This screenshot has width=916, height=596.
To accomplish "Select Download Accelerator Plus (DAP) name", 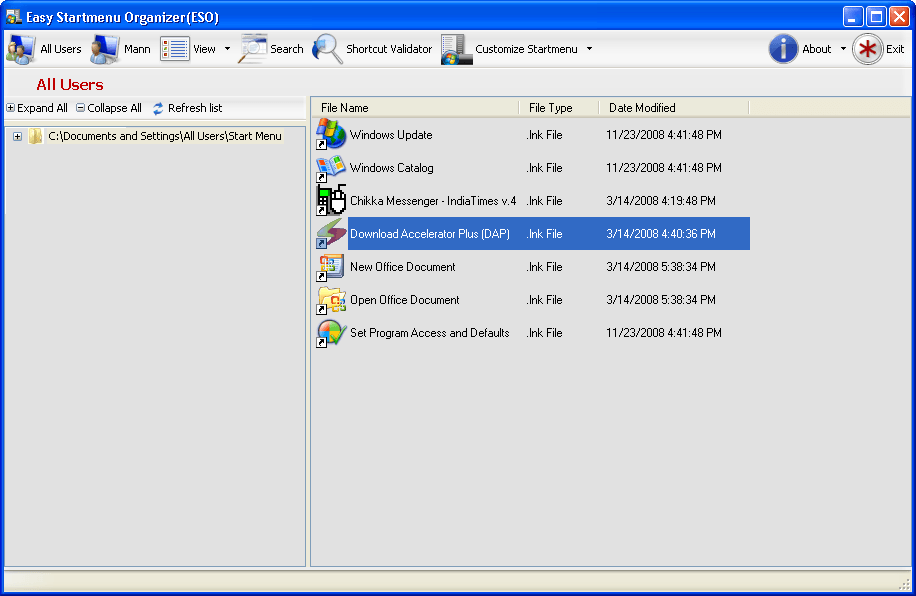I will (x=429, y=234).
